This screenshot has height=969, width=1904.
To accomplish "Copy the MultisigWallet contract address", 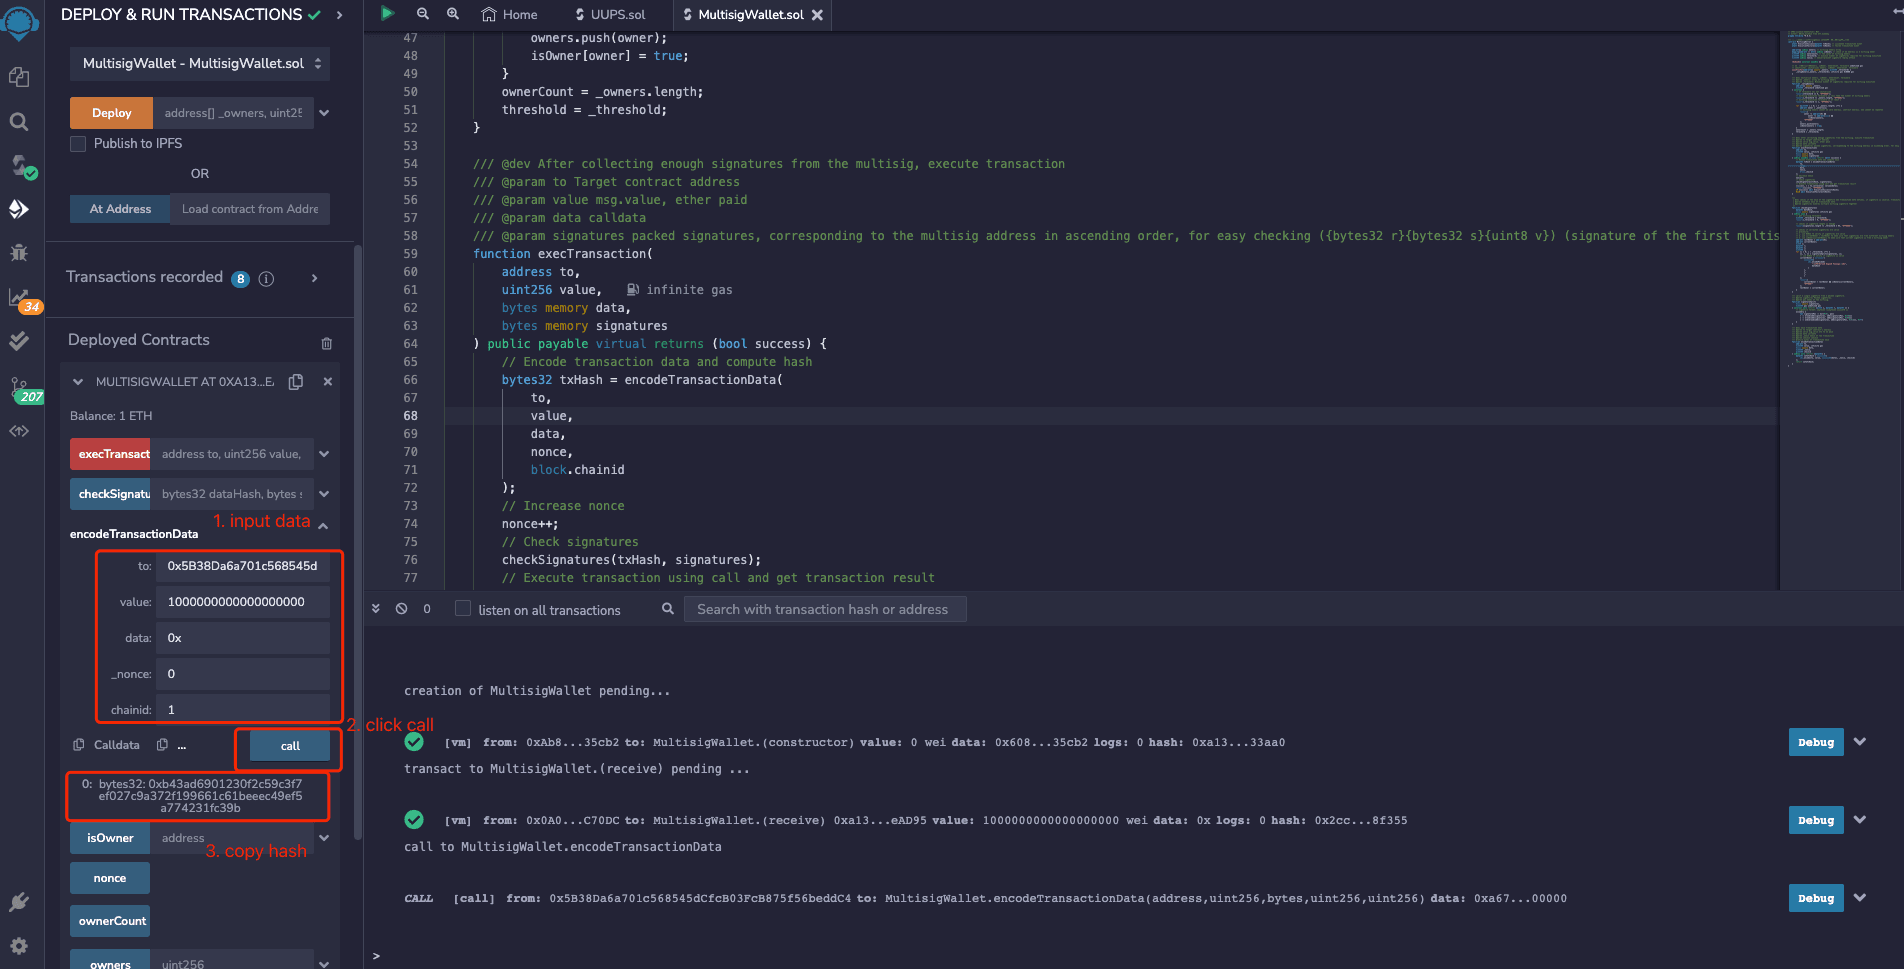I will (296, 382).
